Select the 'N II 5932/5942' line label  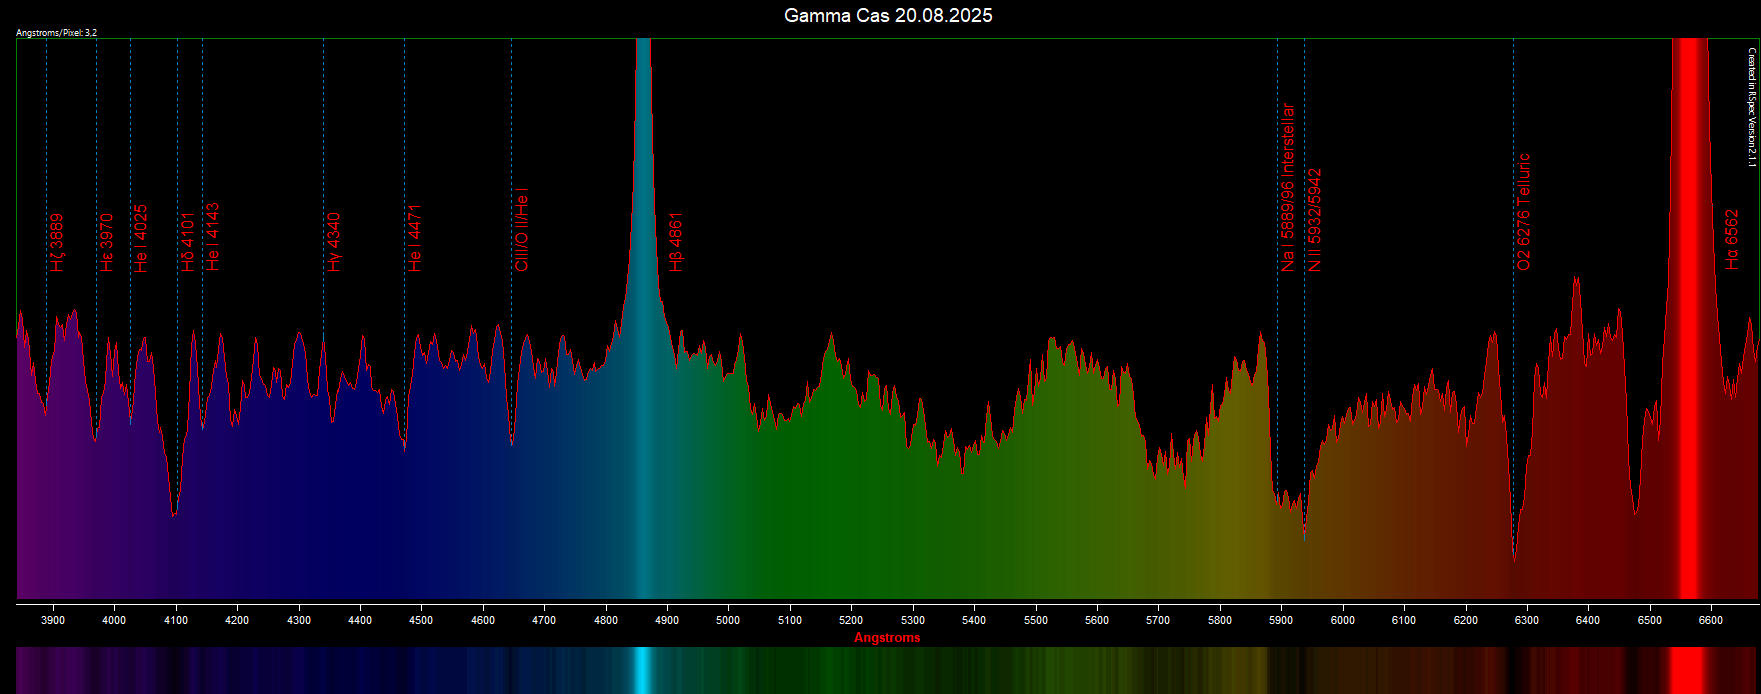(1315, 219)
